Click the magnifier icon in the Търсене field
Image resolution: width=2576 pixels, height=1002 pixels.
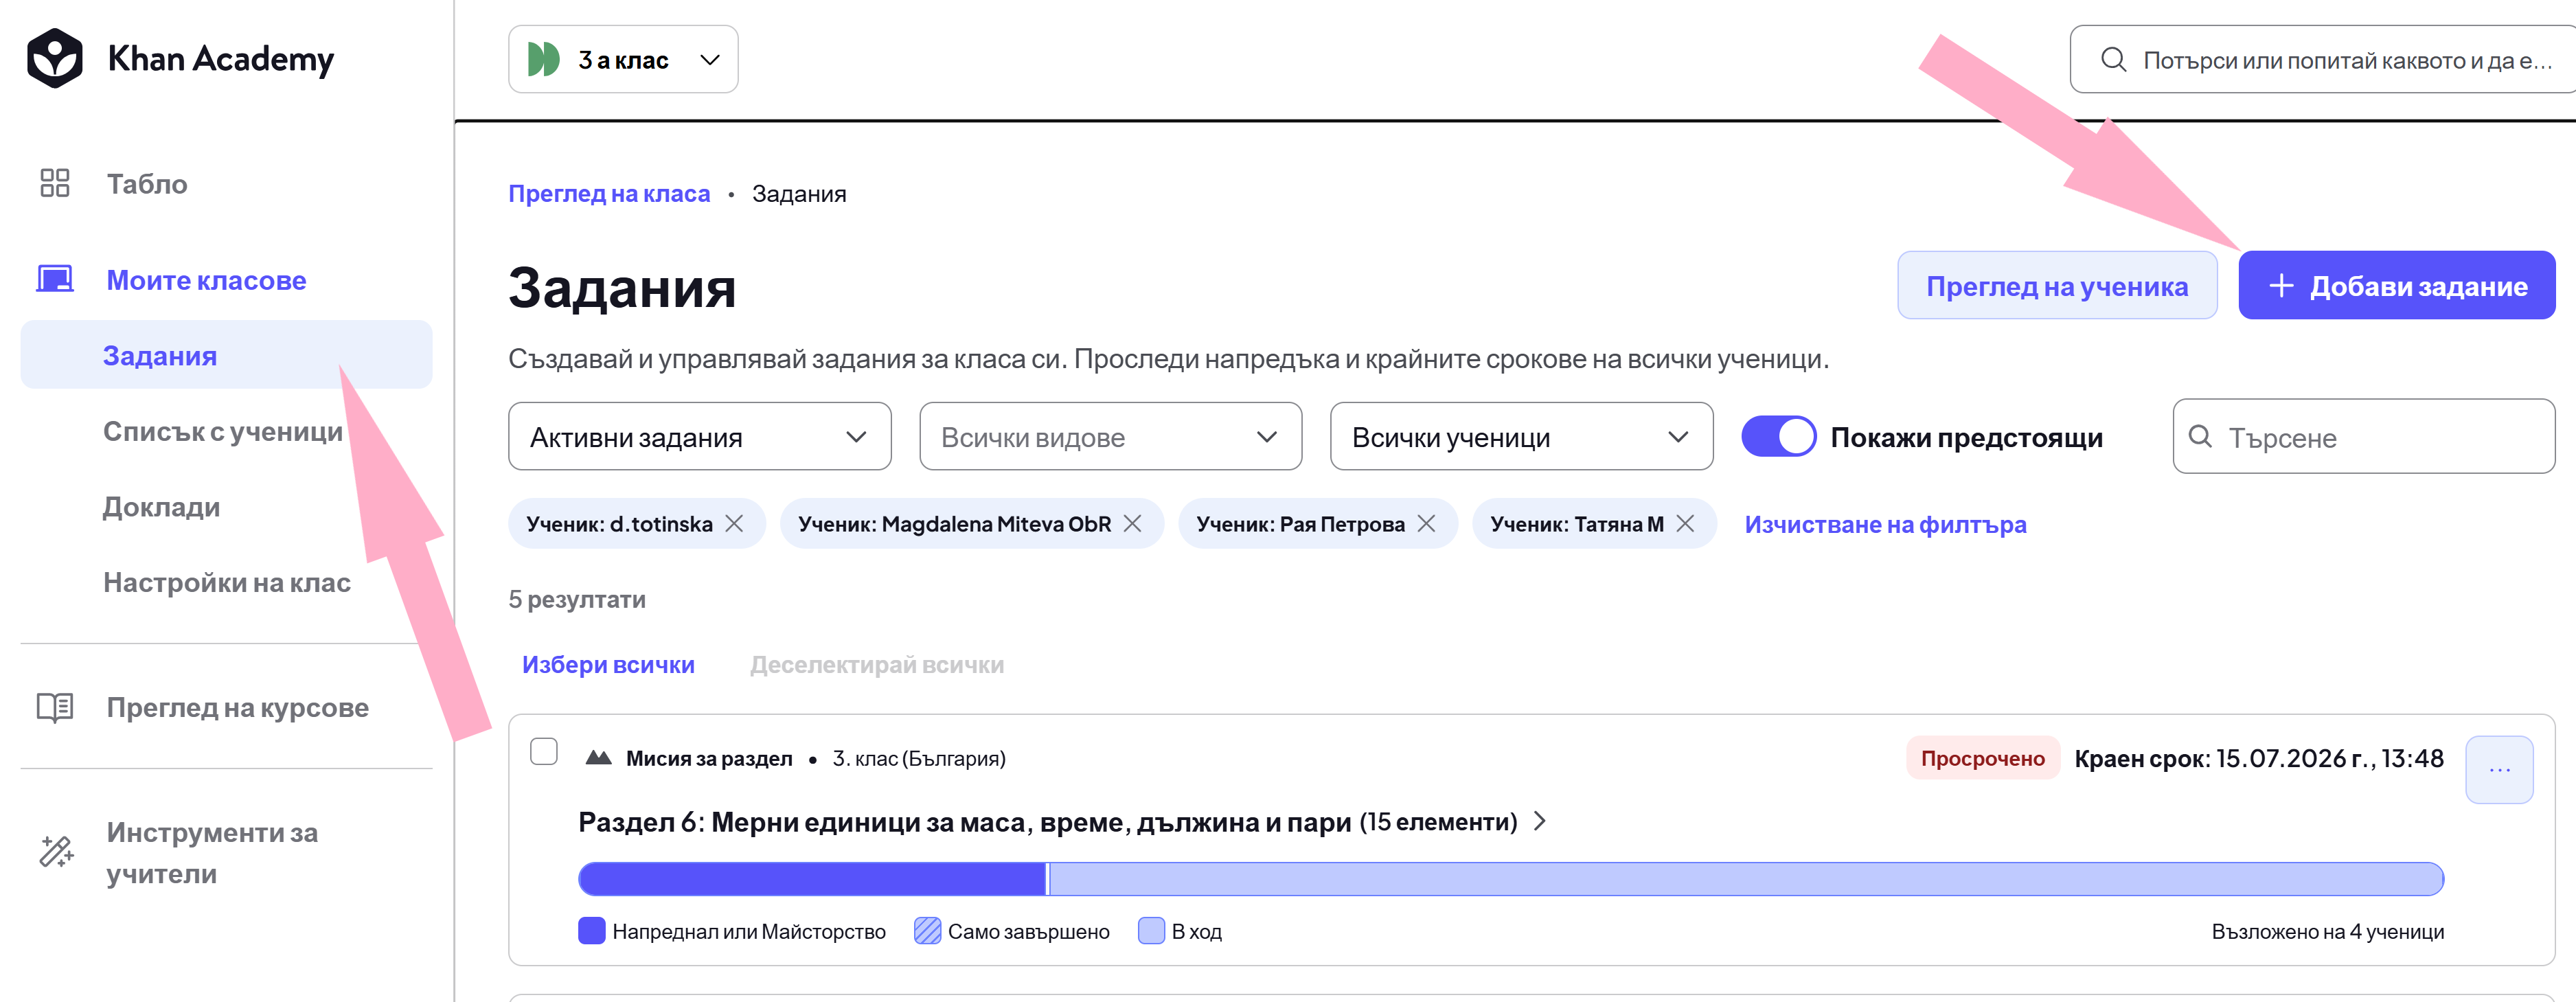point(2200,437)
